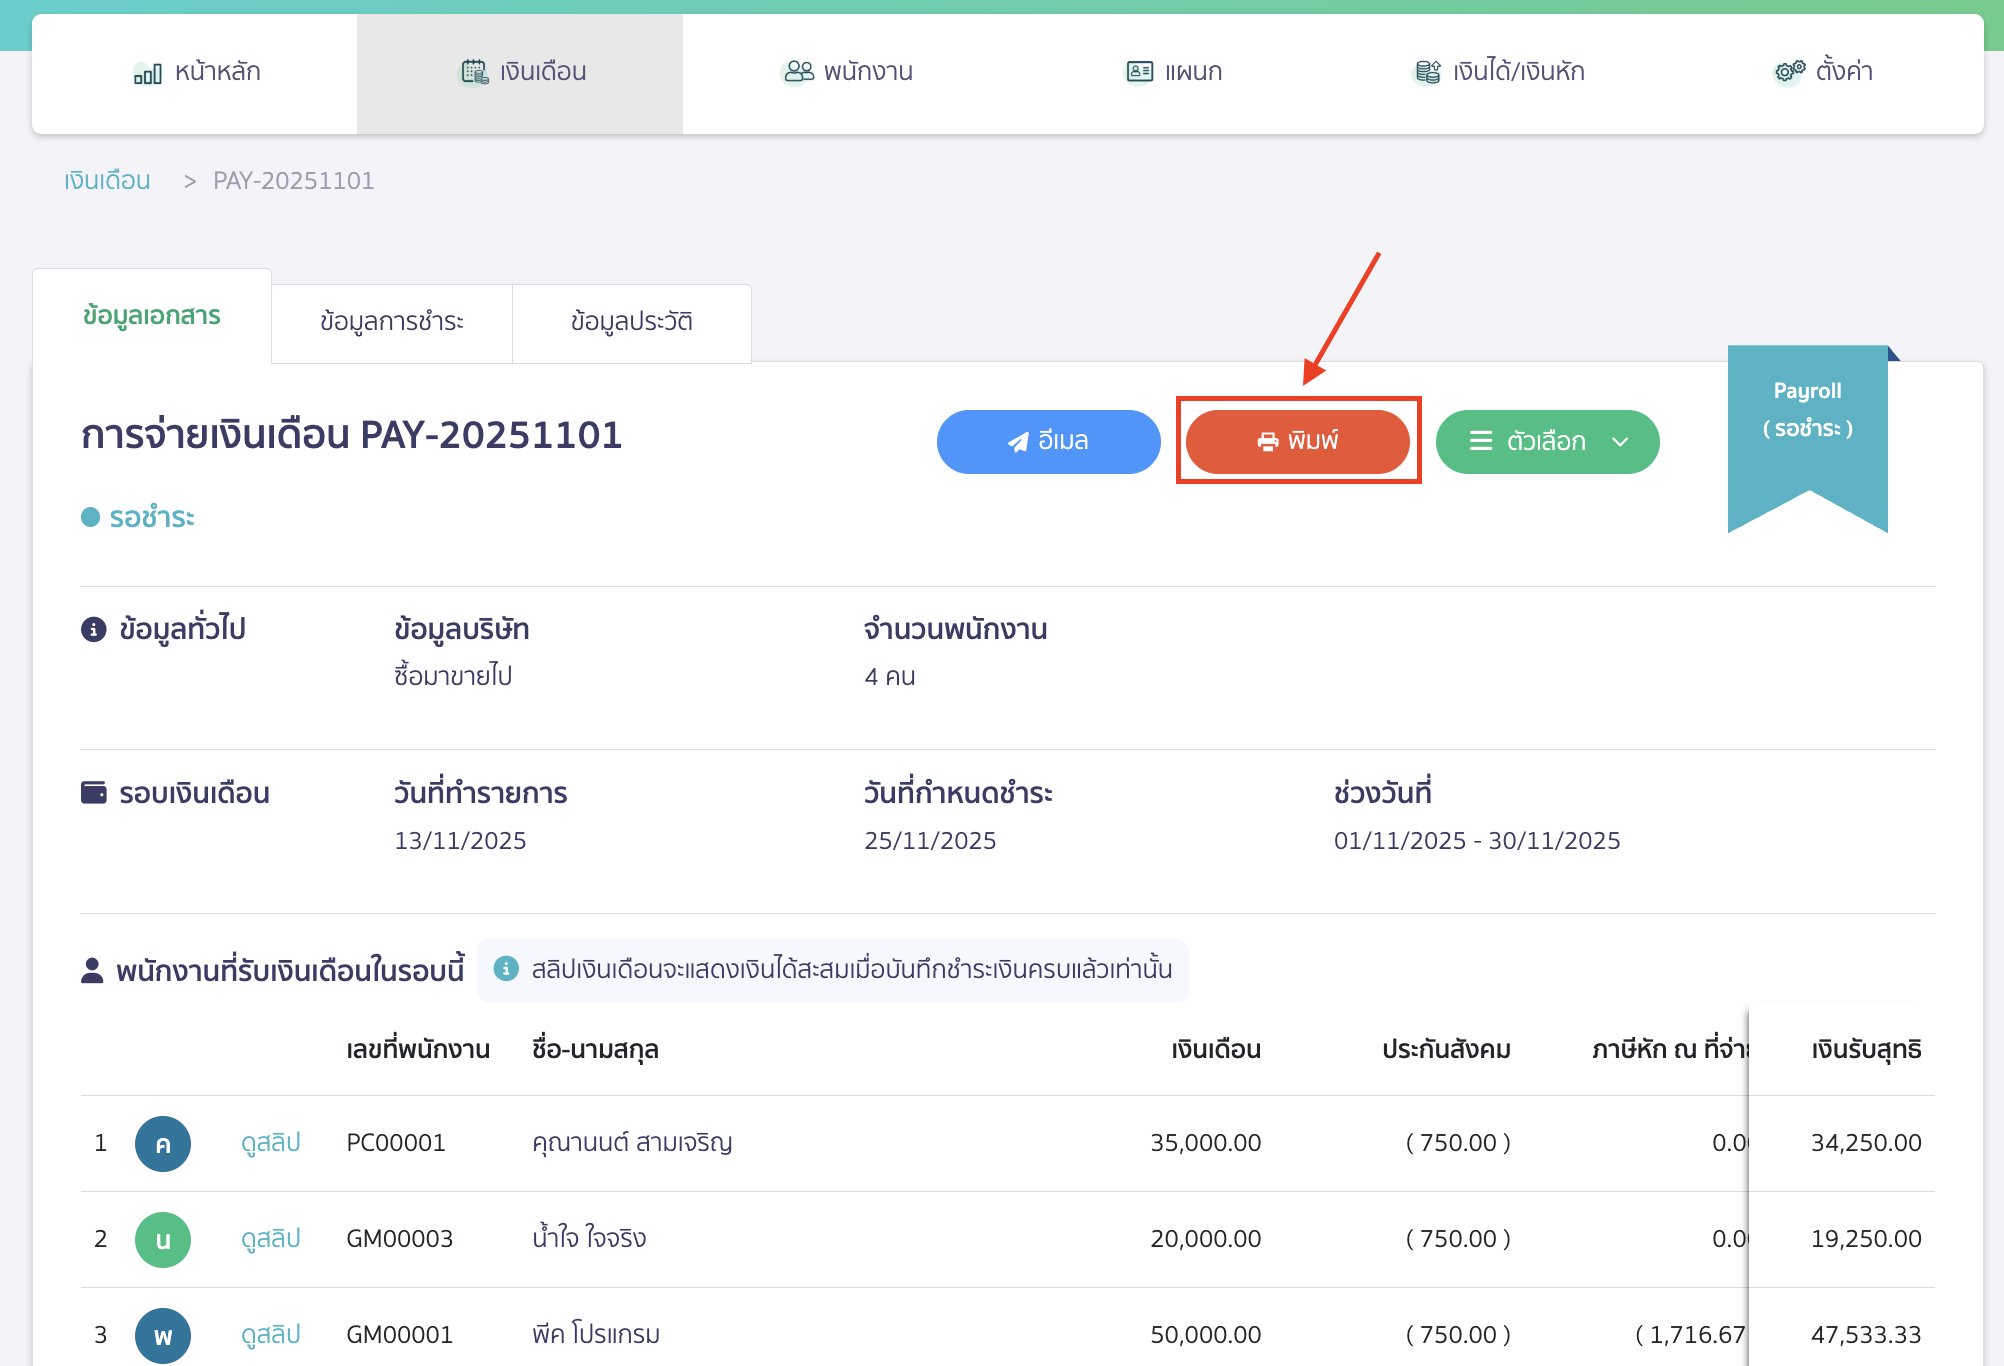Click the เงินเดือน calendar icon in navigation
The width and height of the screenshot is (2004, 1366).
(x=473, y=73)
